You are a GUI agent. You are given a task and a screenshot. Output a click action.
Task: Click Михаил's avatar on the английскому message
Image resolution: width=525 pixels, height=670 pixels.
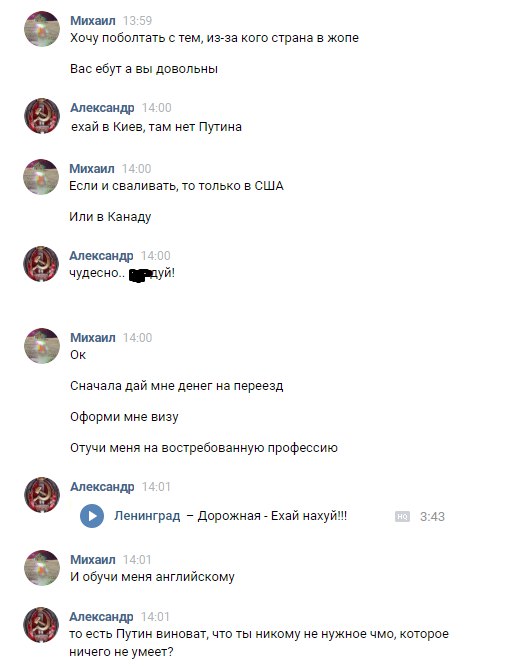pyautogui.click(x=41, y=567)
